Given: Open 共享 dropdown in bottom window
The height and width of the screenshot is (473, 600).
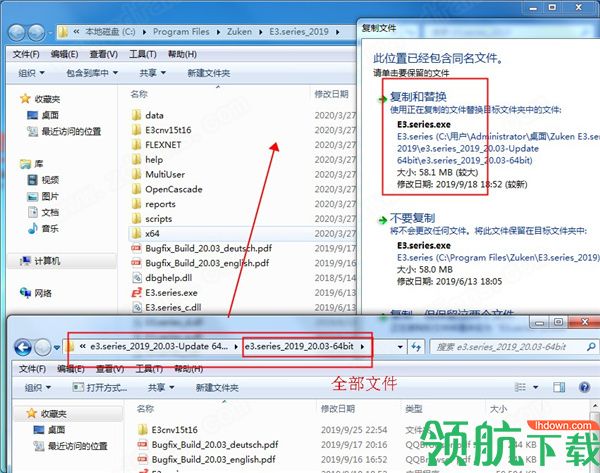Looking at the screenshot, I should [161, 388].
